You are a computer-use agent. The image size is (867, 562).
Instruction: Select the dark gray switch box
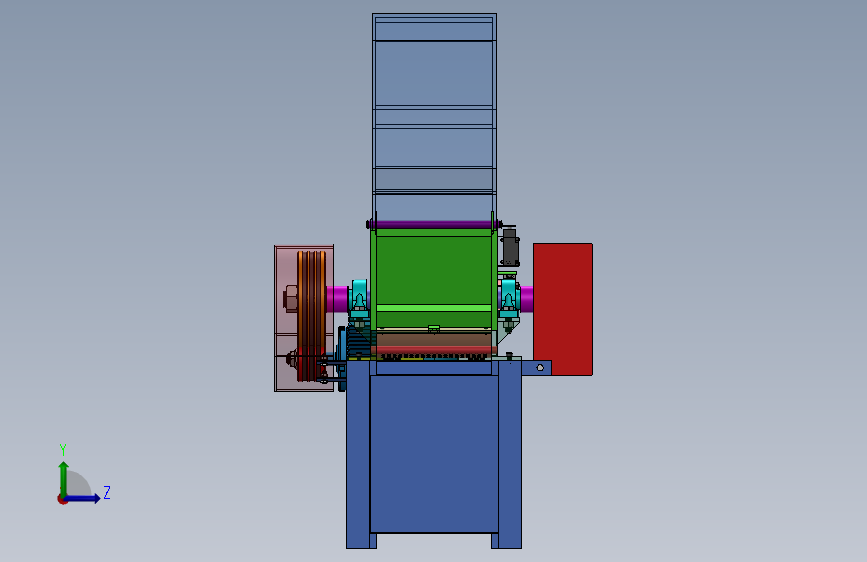(x=510, y=247)
